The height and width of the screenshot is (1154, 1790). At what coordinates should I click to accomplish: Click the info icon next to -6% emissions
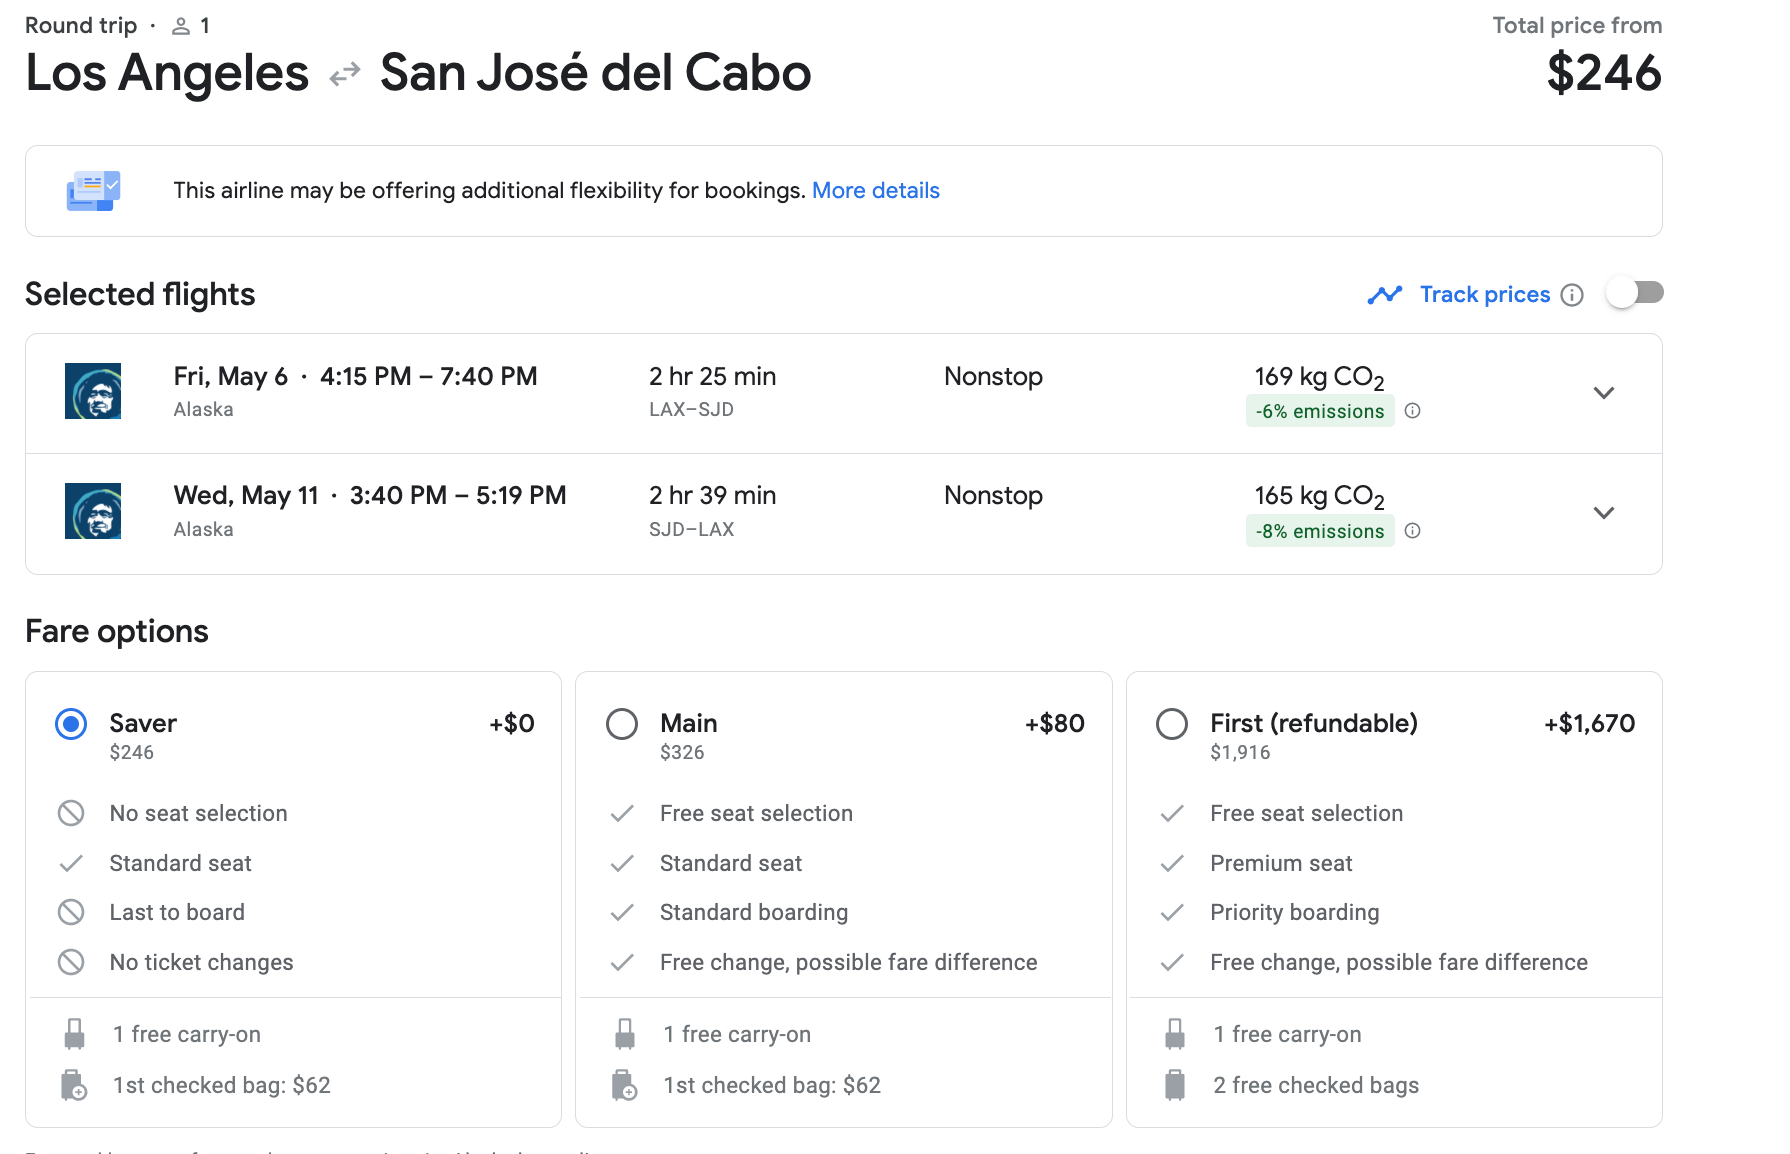[1412, 411]
